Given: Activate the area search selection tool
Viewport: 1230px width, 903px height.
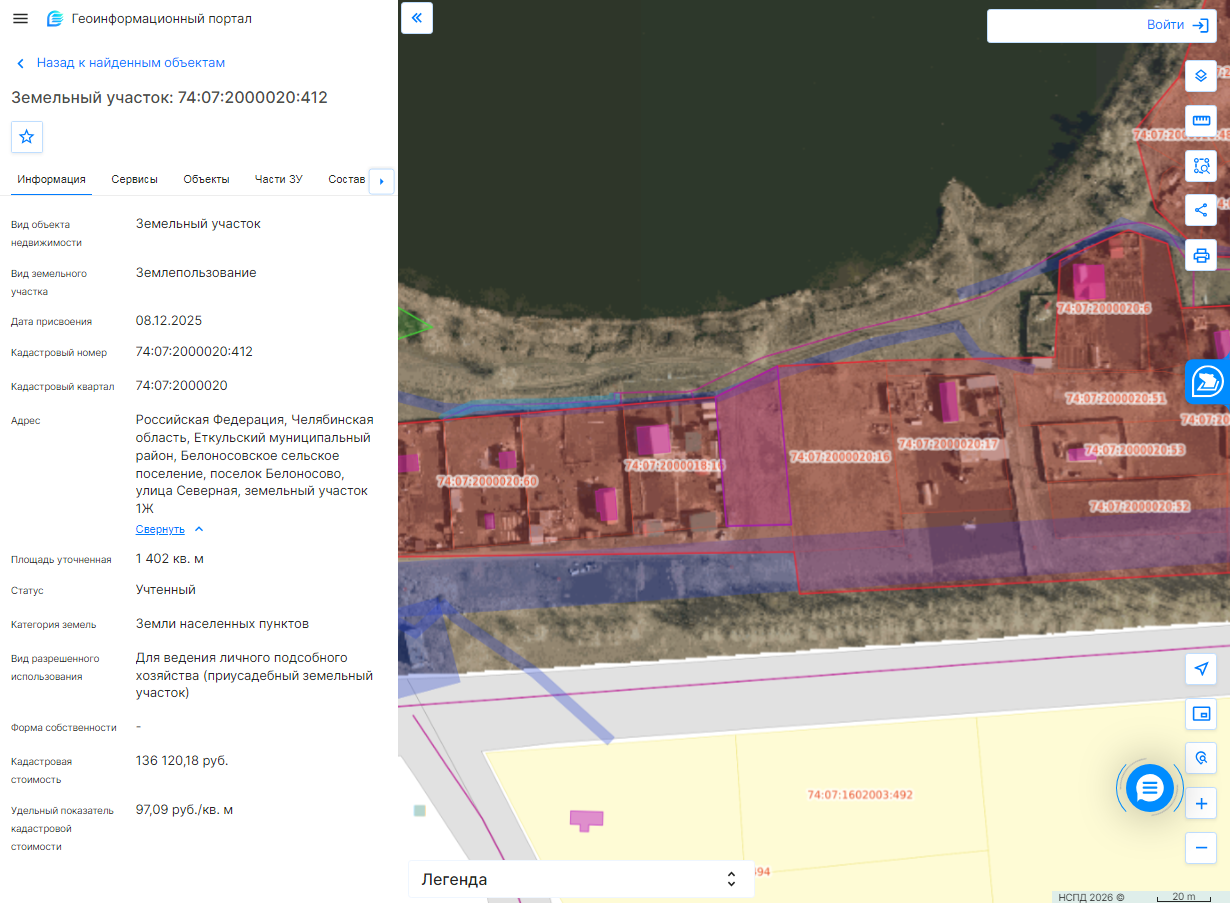Looking at the screenshot, I should [1201, 165].
